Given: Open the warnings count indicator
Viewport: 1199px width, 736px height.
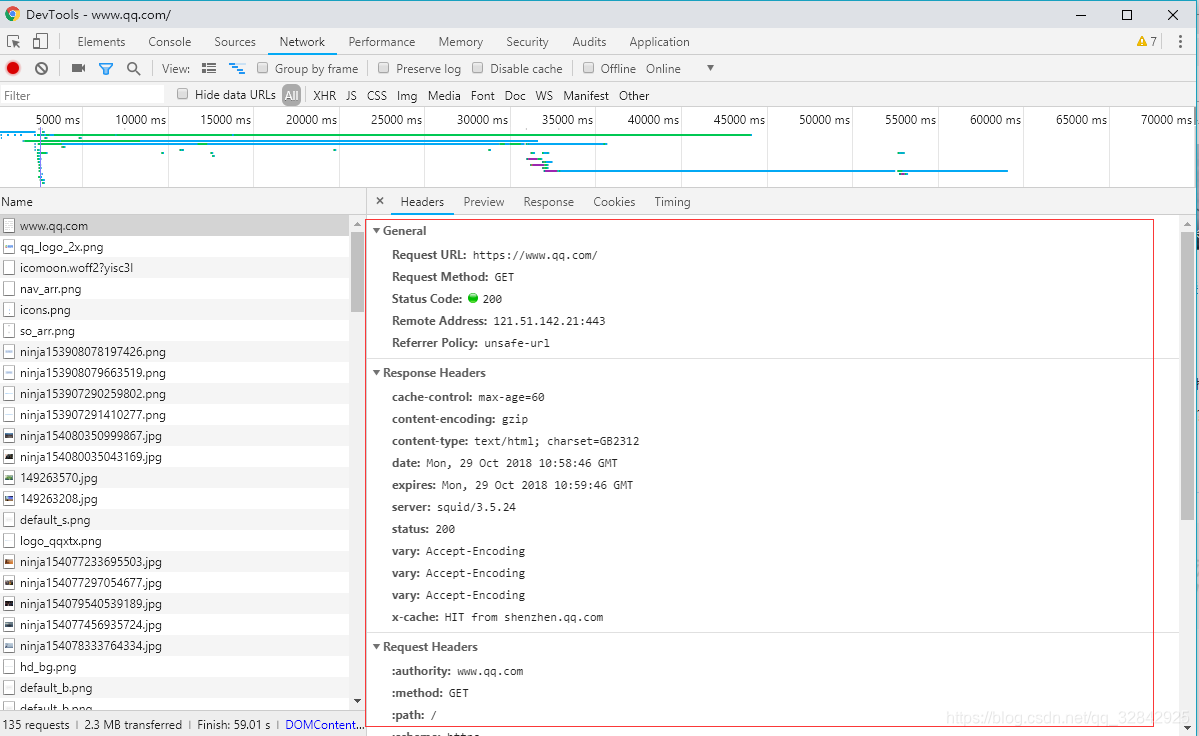Looking at the screenshot, I should pos(1146,42).
